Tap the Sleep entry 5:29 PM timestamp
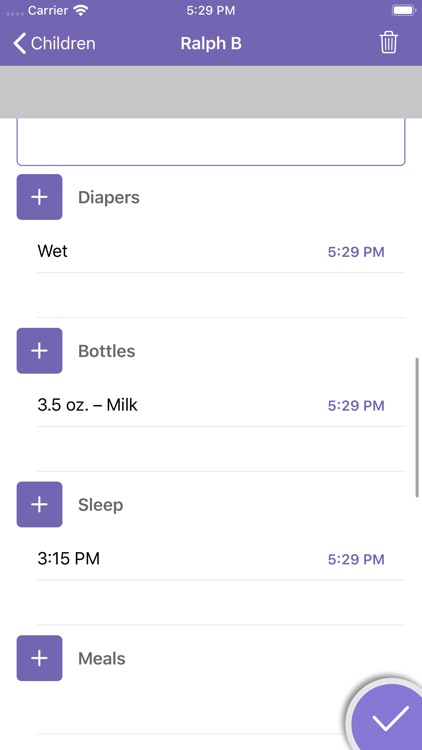 [x=356, y=559]
